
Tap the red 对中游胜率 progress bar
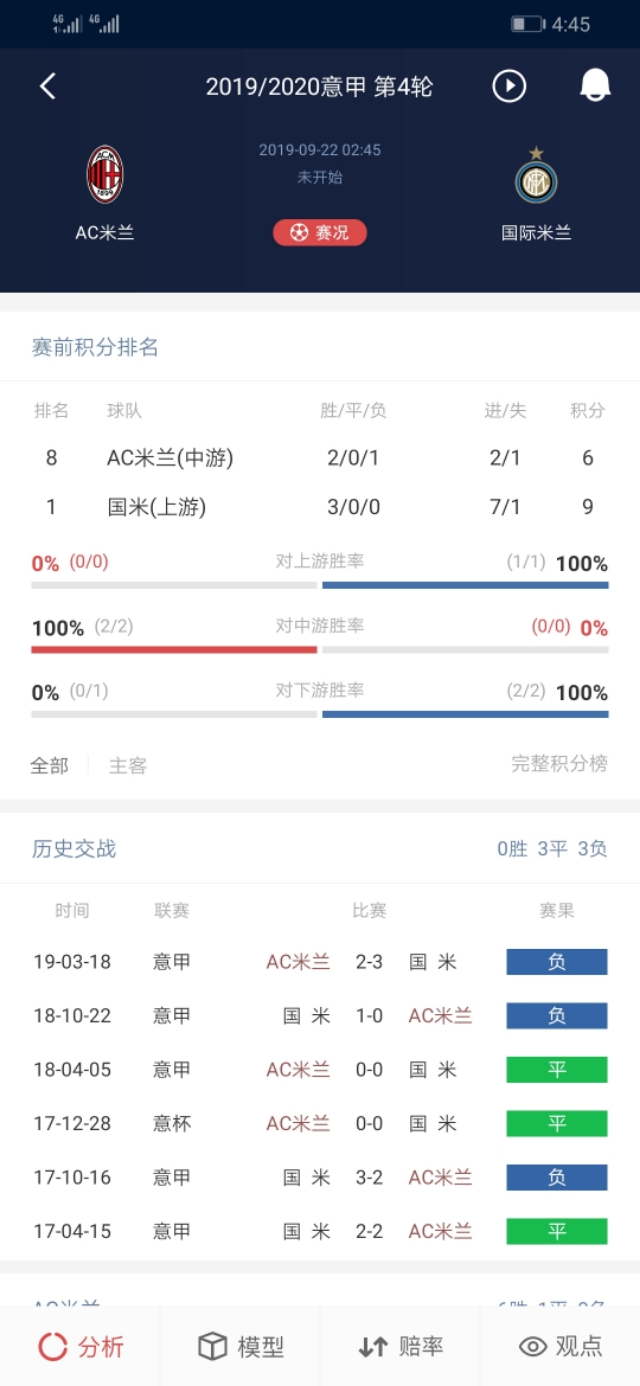click(x=172, y=649)
